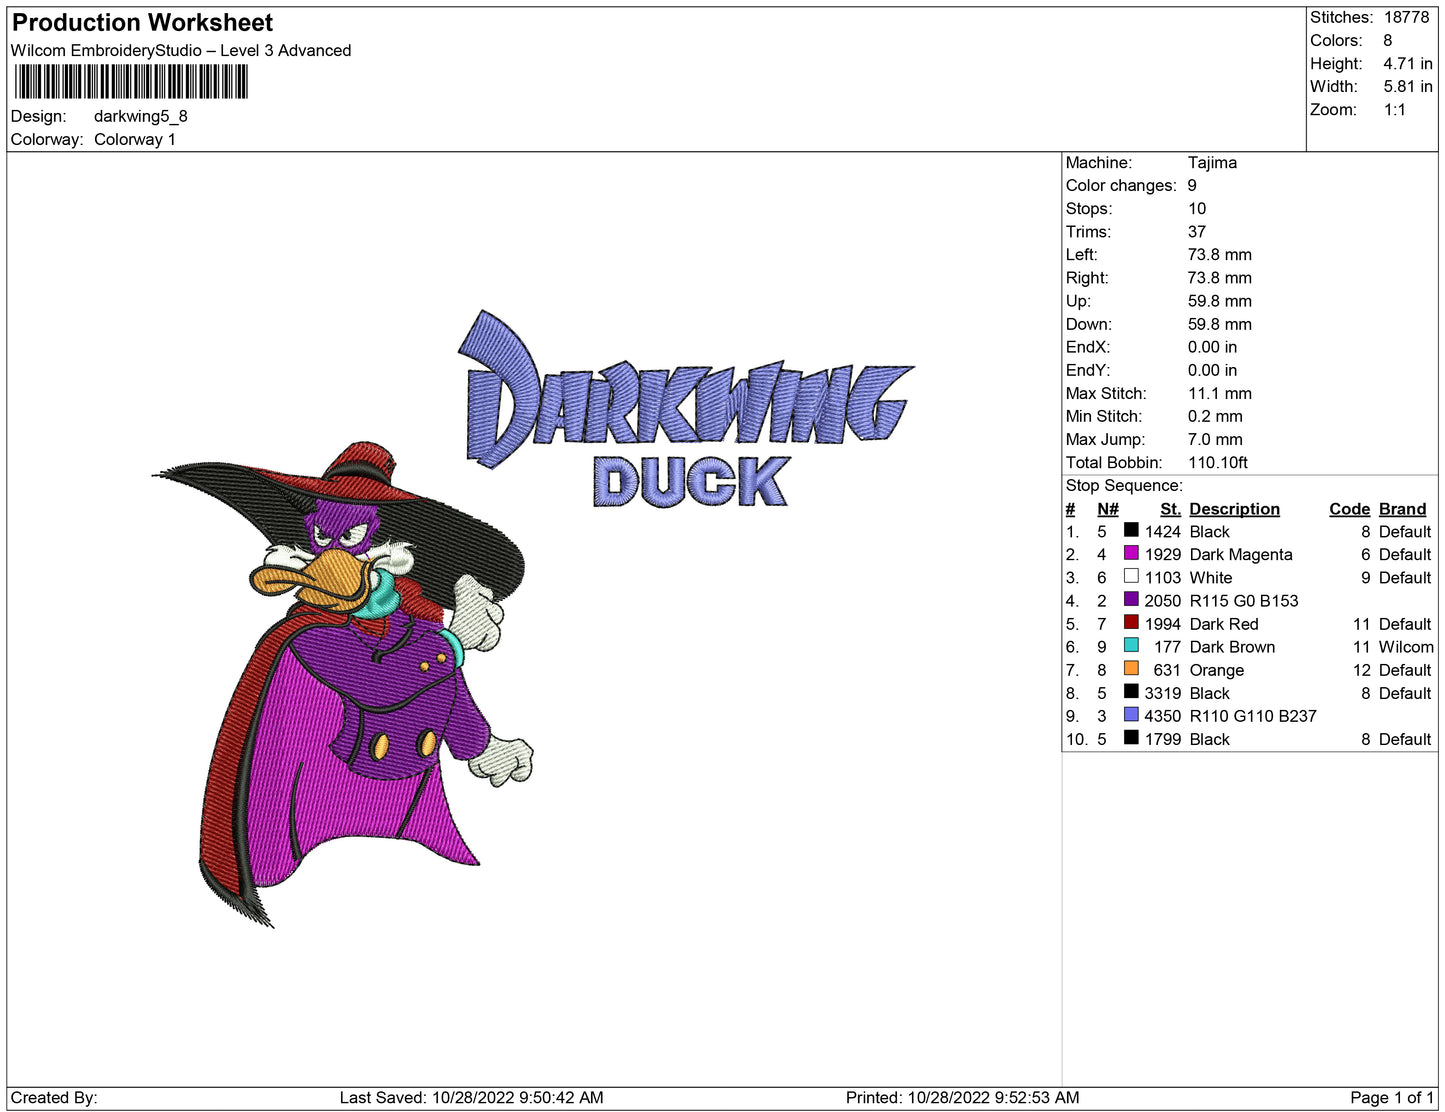Click the black swatch beside 3319 Black
The height and width of the screenshot is (1112, 1445).
coord(1131,691)
